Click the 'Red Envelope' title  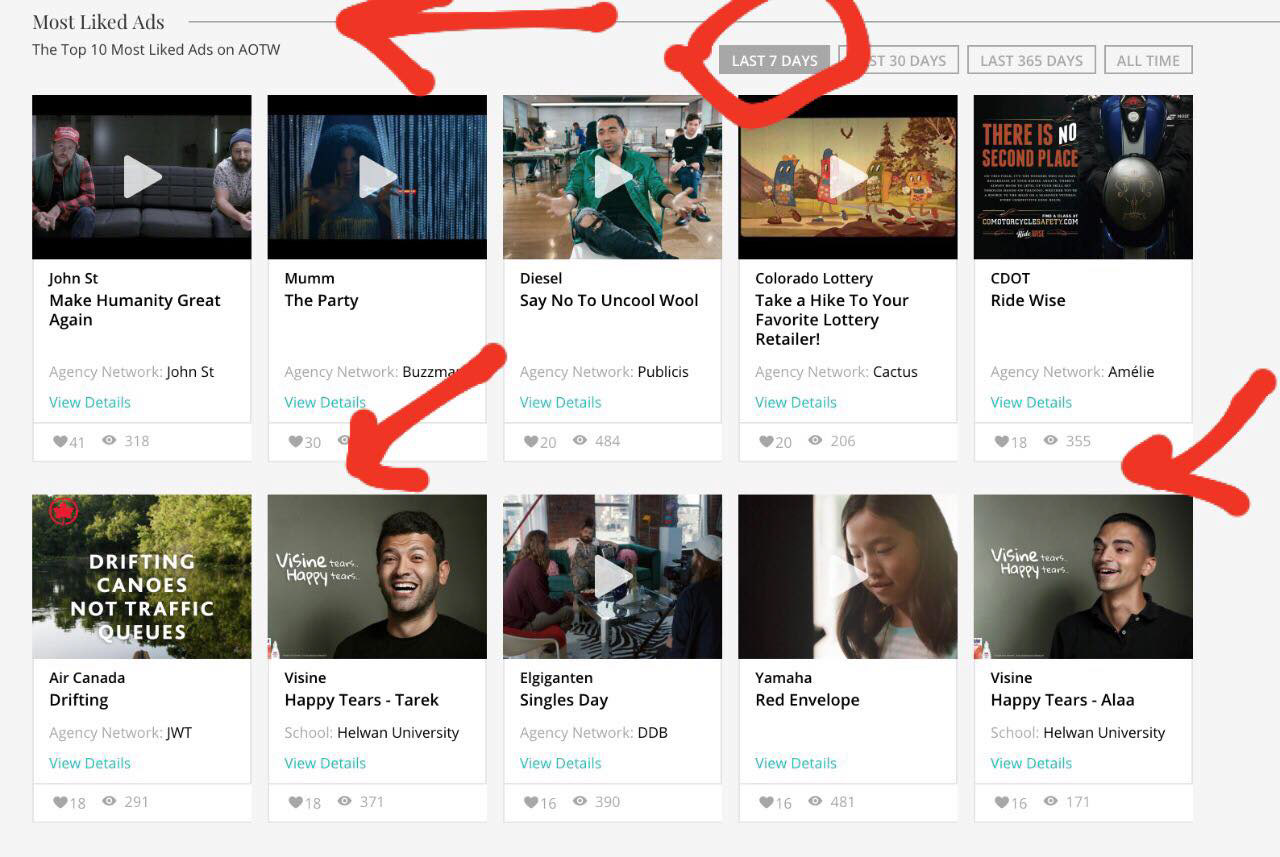[x=807, y=700]
